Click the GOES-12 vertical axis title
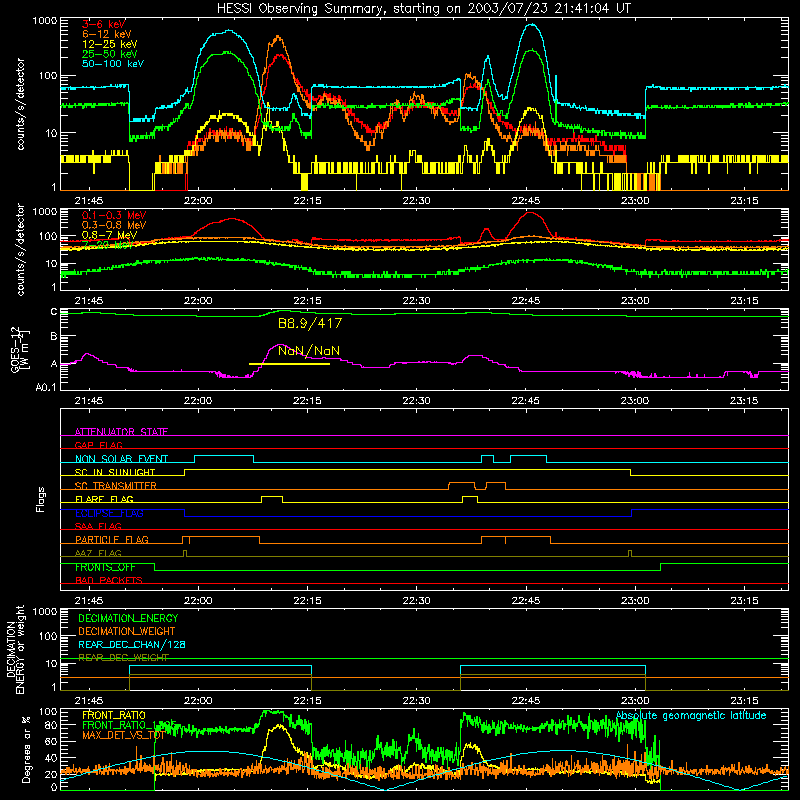This screenshot has width=800, height=800. coord(19,349)
